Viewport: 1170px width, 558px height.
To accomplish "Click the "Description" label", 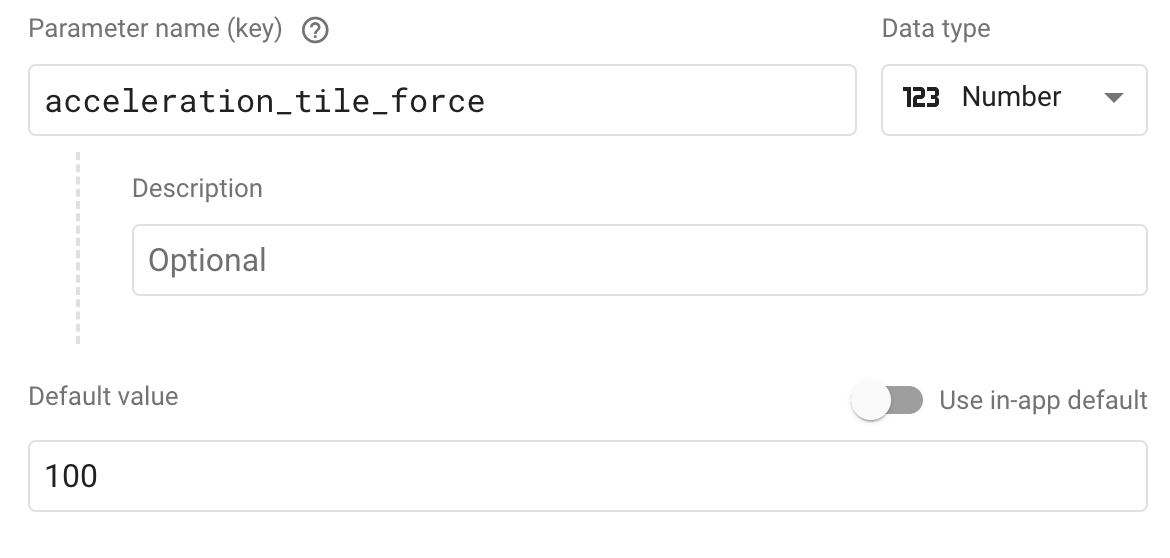I will [x=197, y=189].
